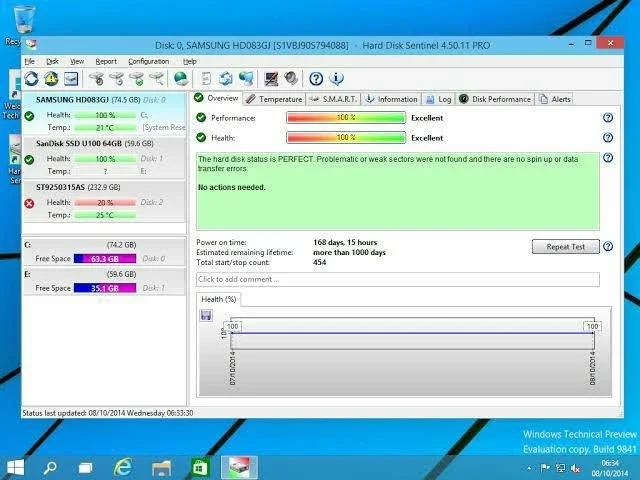The image size is (640, 480).
Task: Click the disk icon with green check badge
Action: point(137,78)
